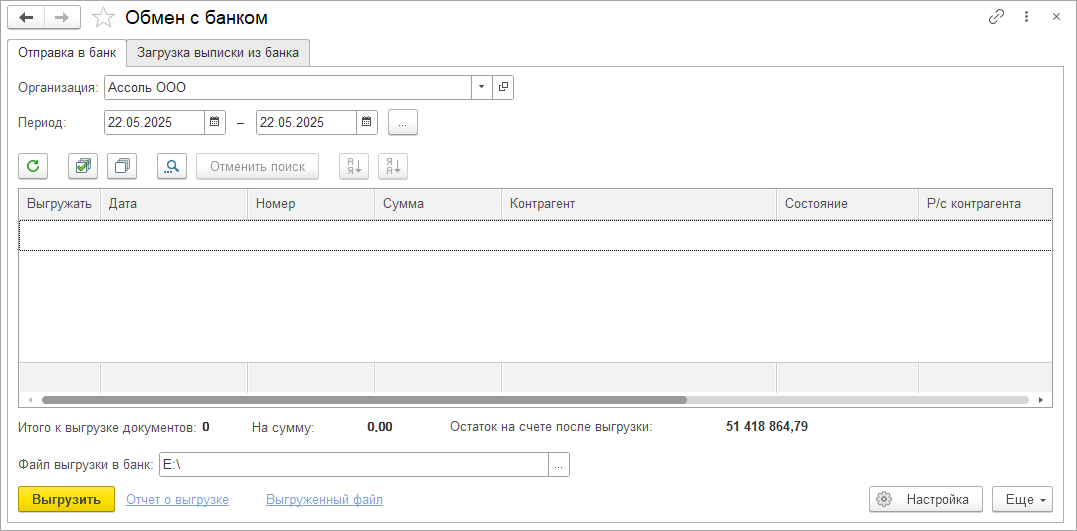Go forward with the right arrow button
This screenshot has height=531, width=1077.
pos(63,18)
